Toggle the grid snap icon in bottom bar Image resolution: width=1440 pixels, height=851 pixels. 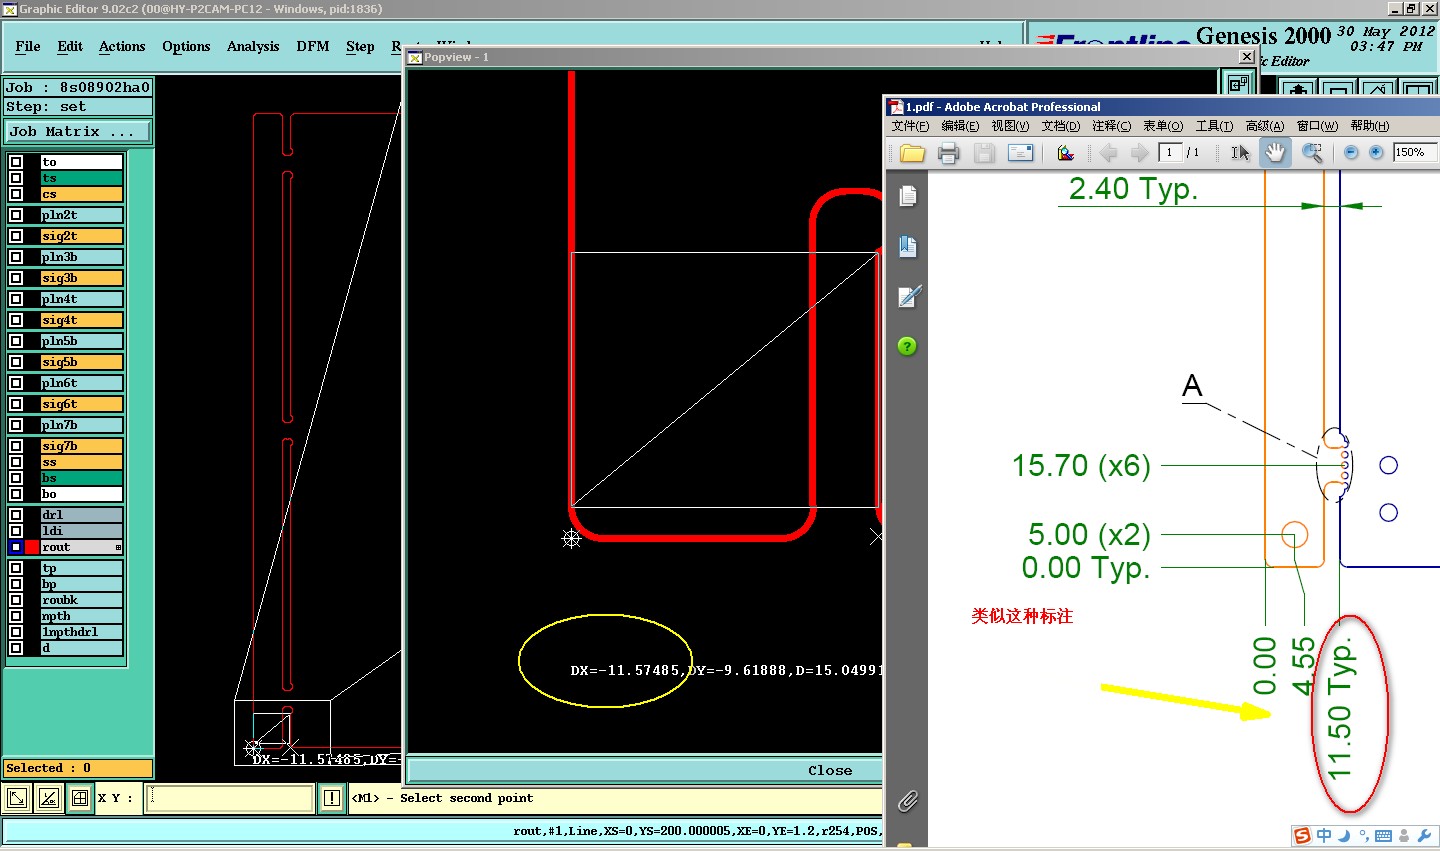80,798
